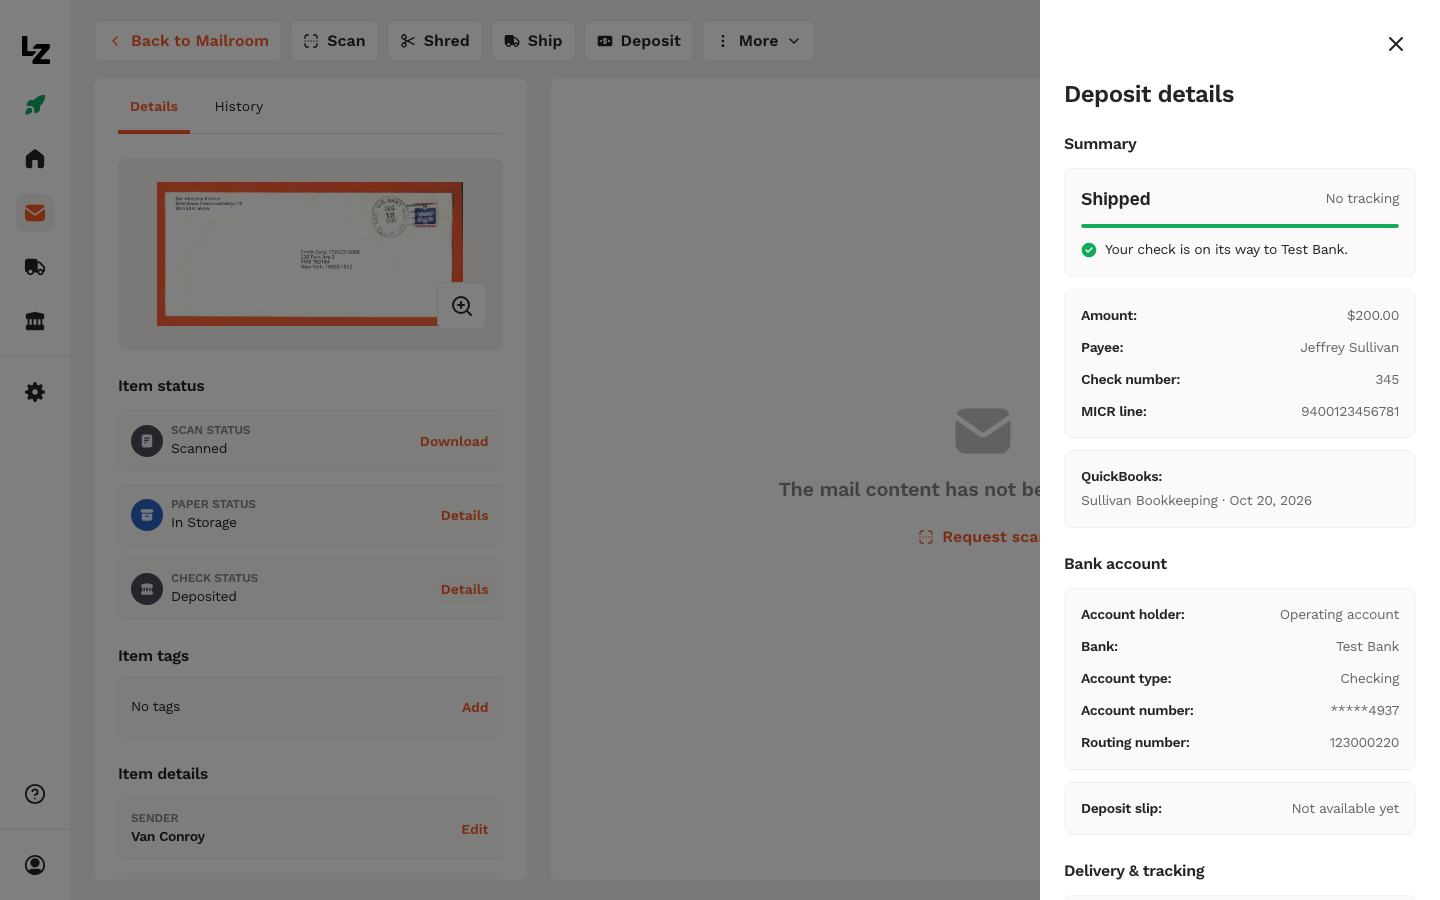Open Paper Status Details link
Viewport: 1440px width, 900px height.
(465, 515)
